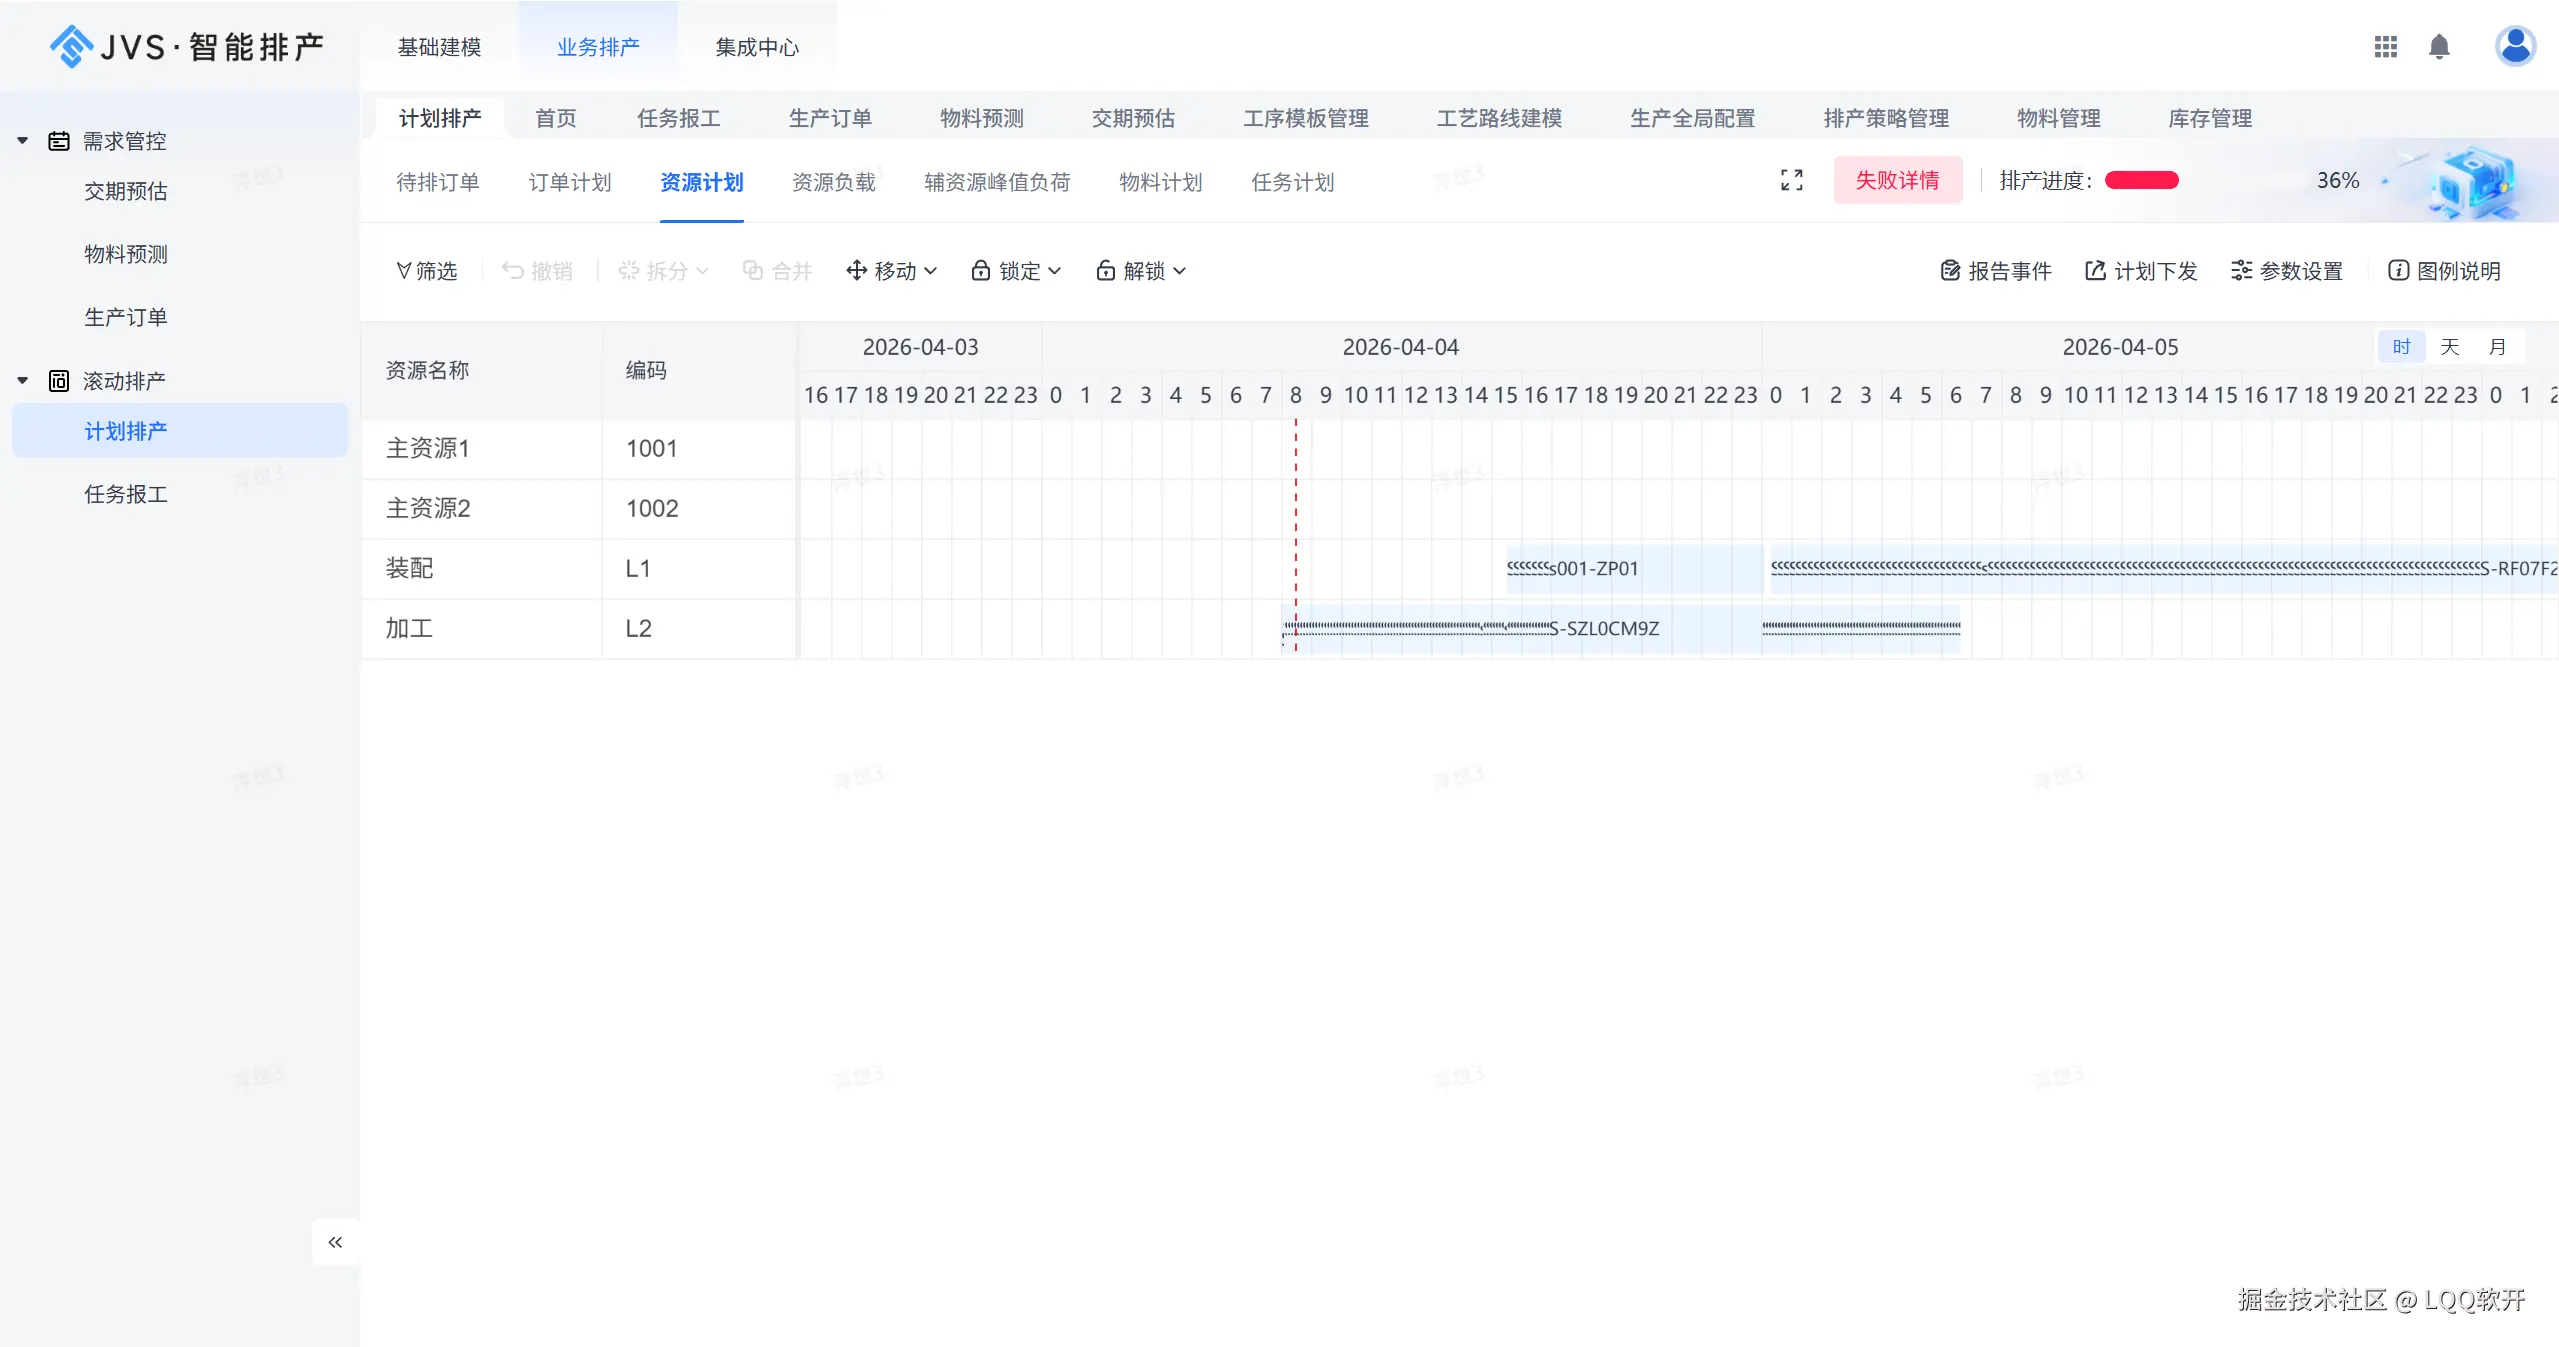
Task: Click the fullscreen expand icon
Action: [x=1791, y=180]
